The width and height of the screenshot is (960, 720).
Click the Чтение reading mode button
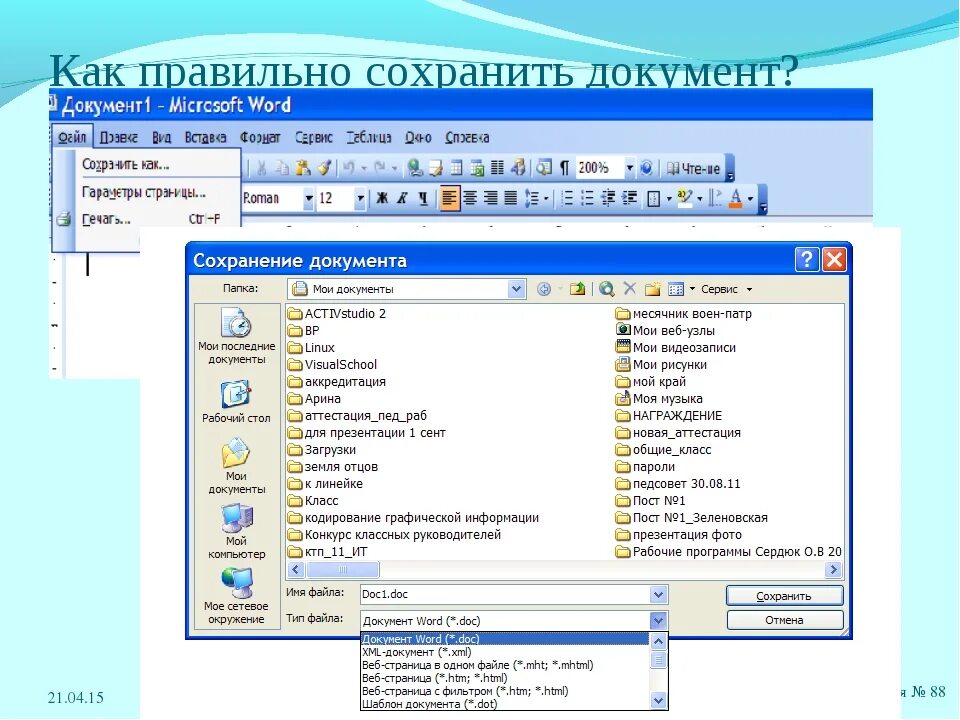(693, 168)
